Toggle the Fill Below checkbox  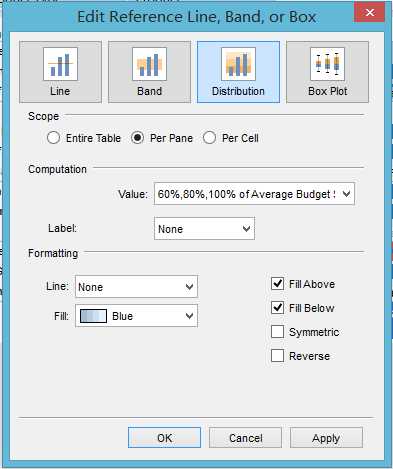(278, 308)
